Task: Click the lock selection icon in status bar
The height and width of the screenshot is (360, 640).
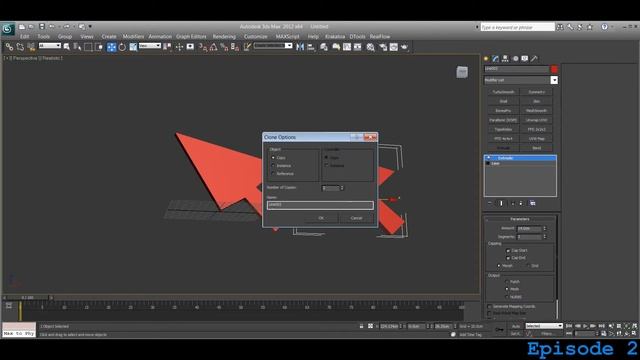Action: 361,326
